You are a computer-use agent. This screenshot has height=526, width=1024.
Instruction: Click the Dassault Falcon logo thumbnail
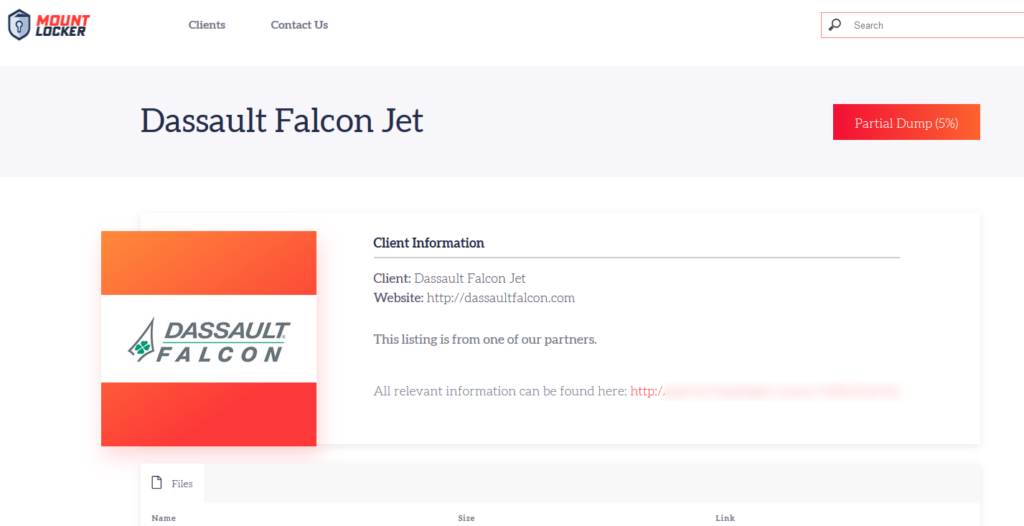pyautogui.click(x=209, y=339)
